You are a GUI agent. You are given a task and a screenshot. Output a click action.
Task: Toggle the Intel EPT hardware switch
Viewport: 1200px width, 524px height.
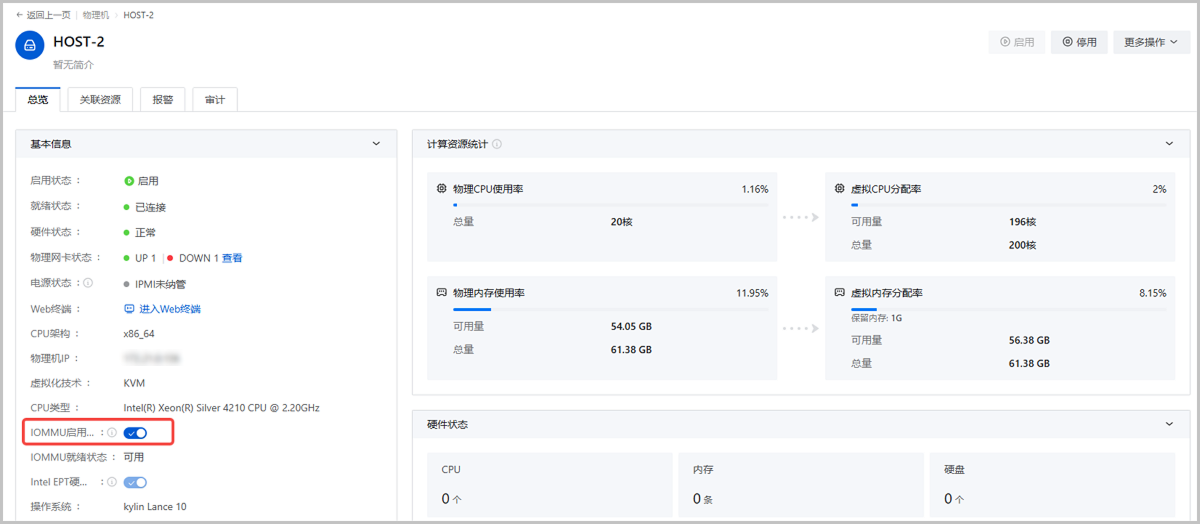(x=135, y=482)
